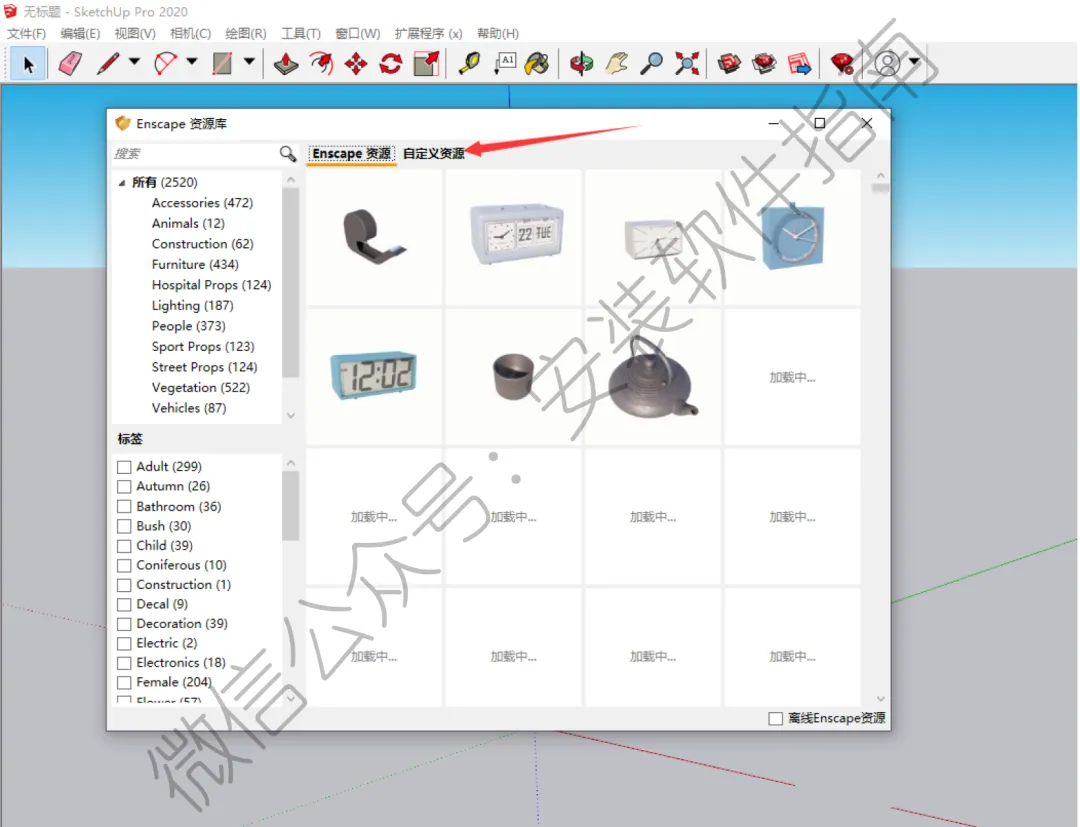Select the Line pencil tool

[108, 64]
